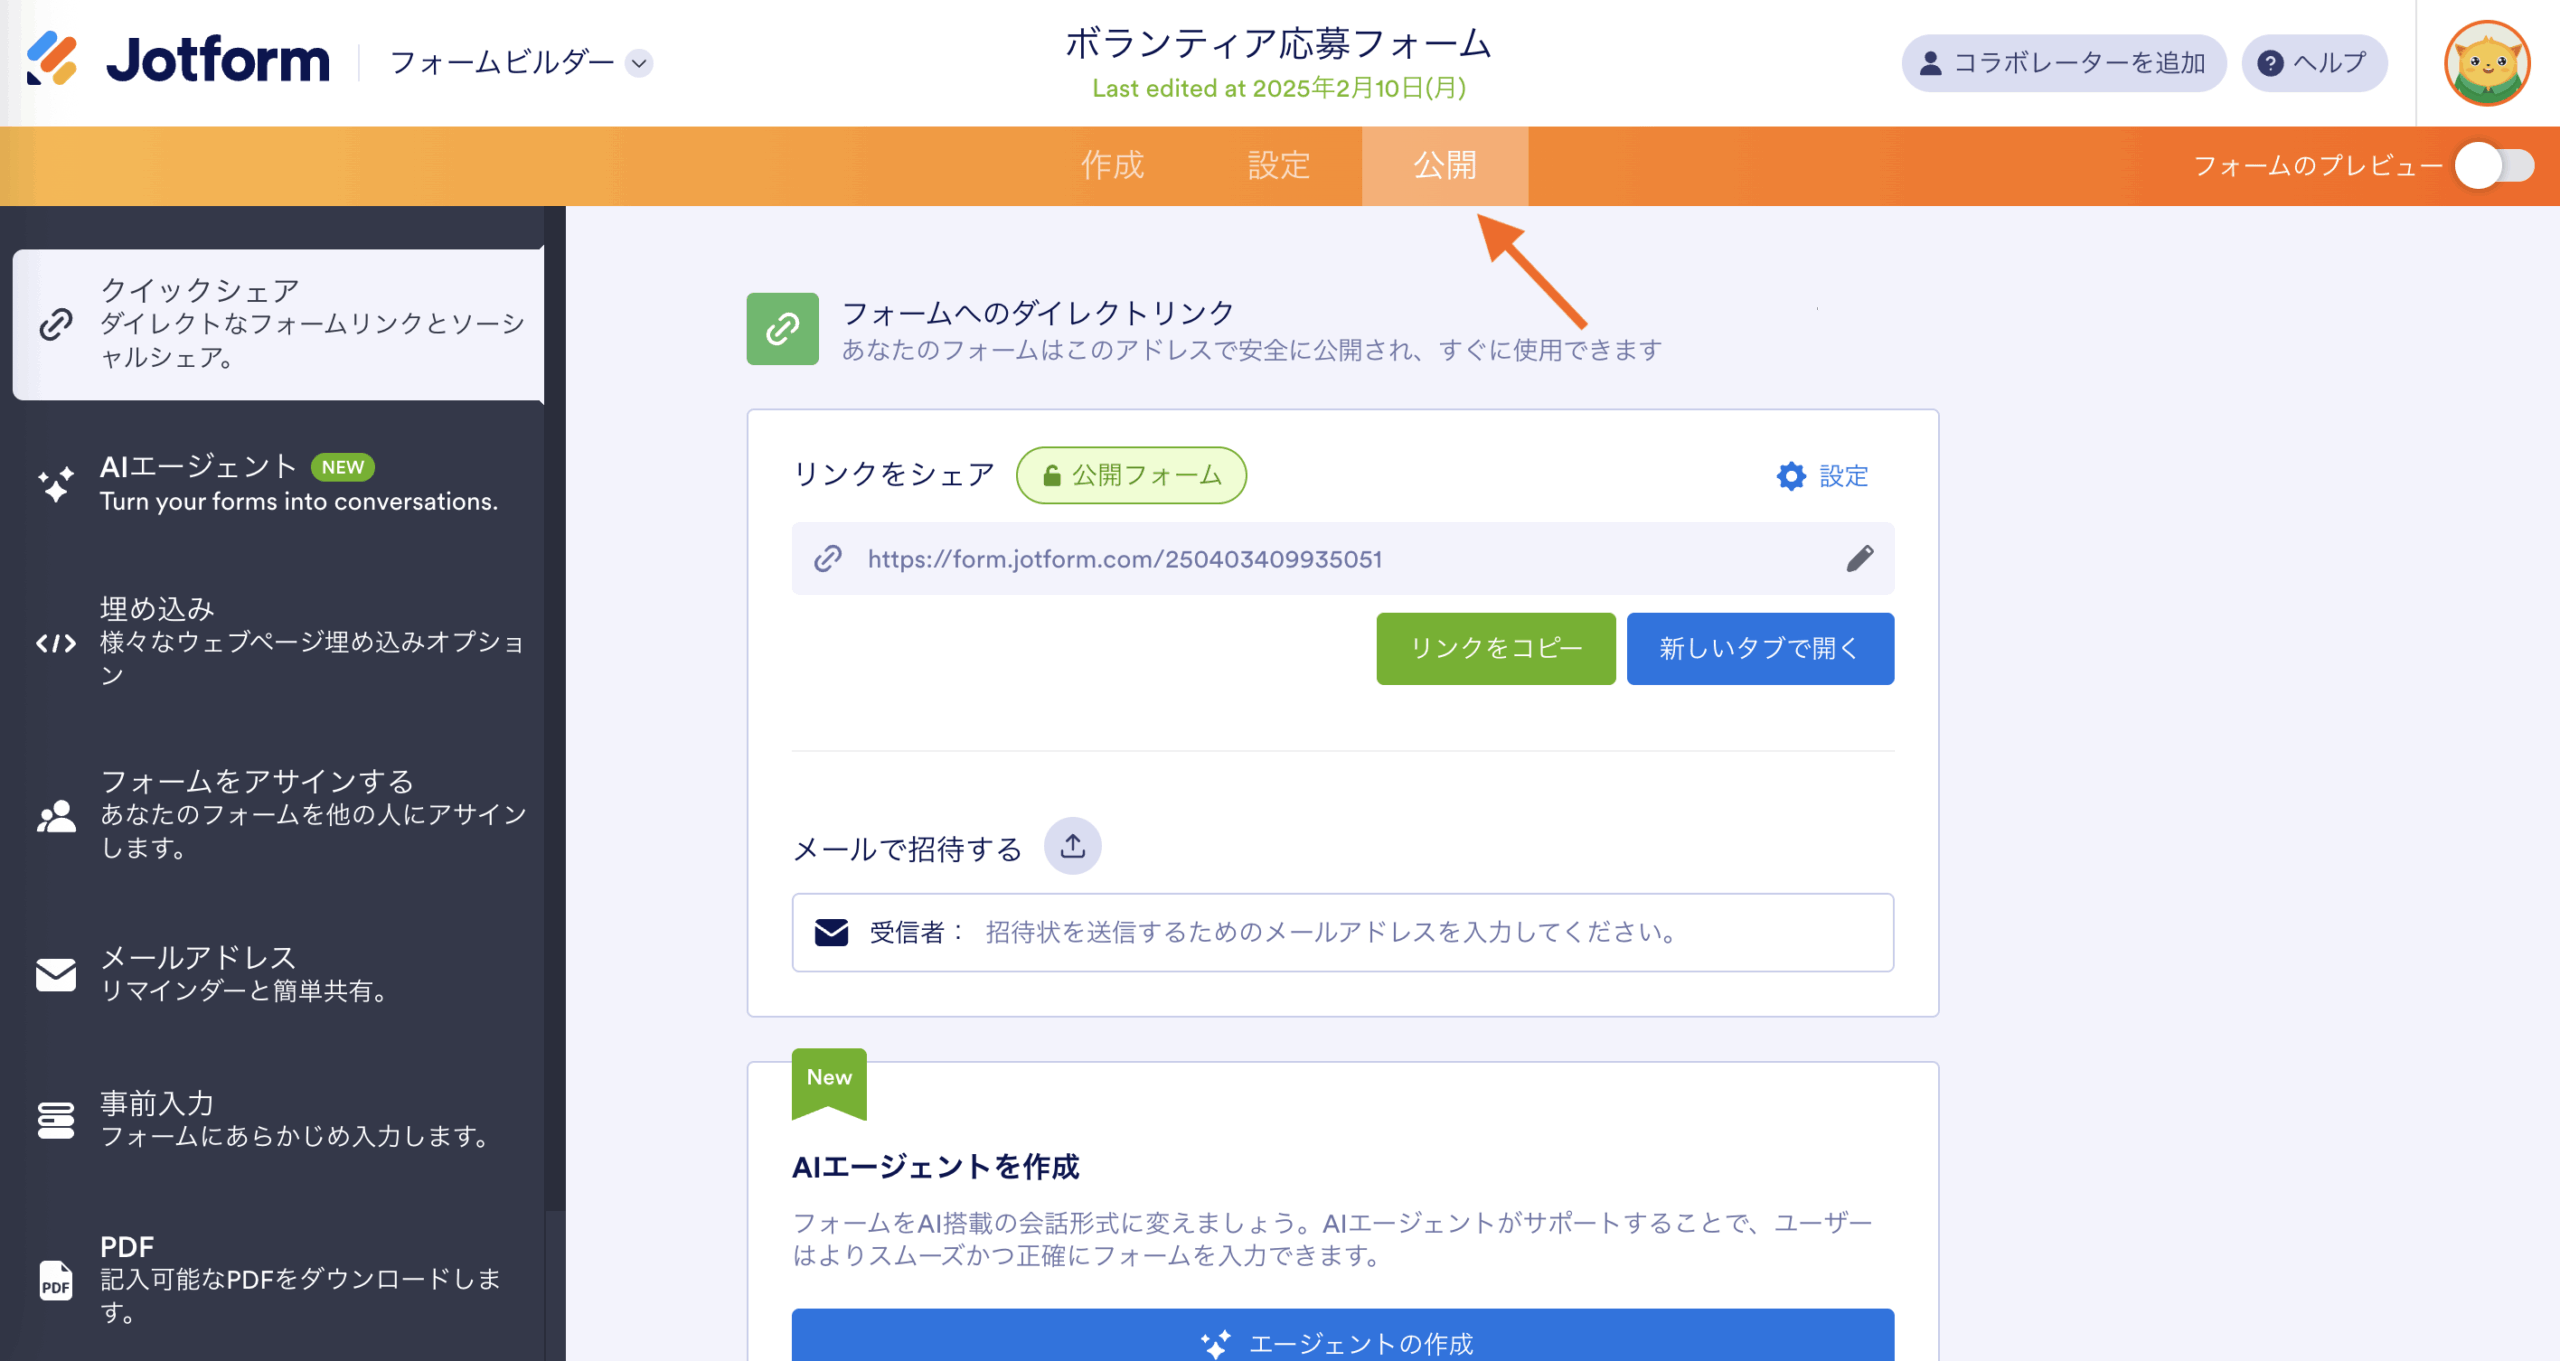Click the 公開フォーム status badge
This screenshot has width=2560, height=1361.
pyautogui.click(x=1131, y=475)
